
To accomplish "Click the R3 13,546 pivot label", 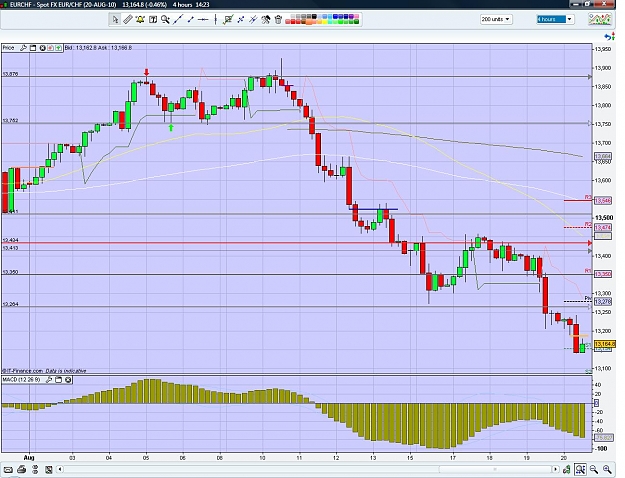I will [603, 201].
